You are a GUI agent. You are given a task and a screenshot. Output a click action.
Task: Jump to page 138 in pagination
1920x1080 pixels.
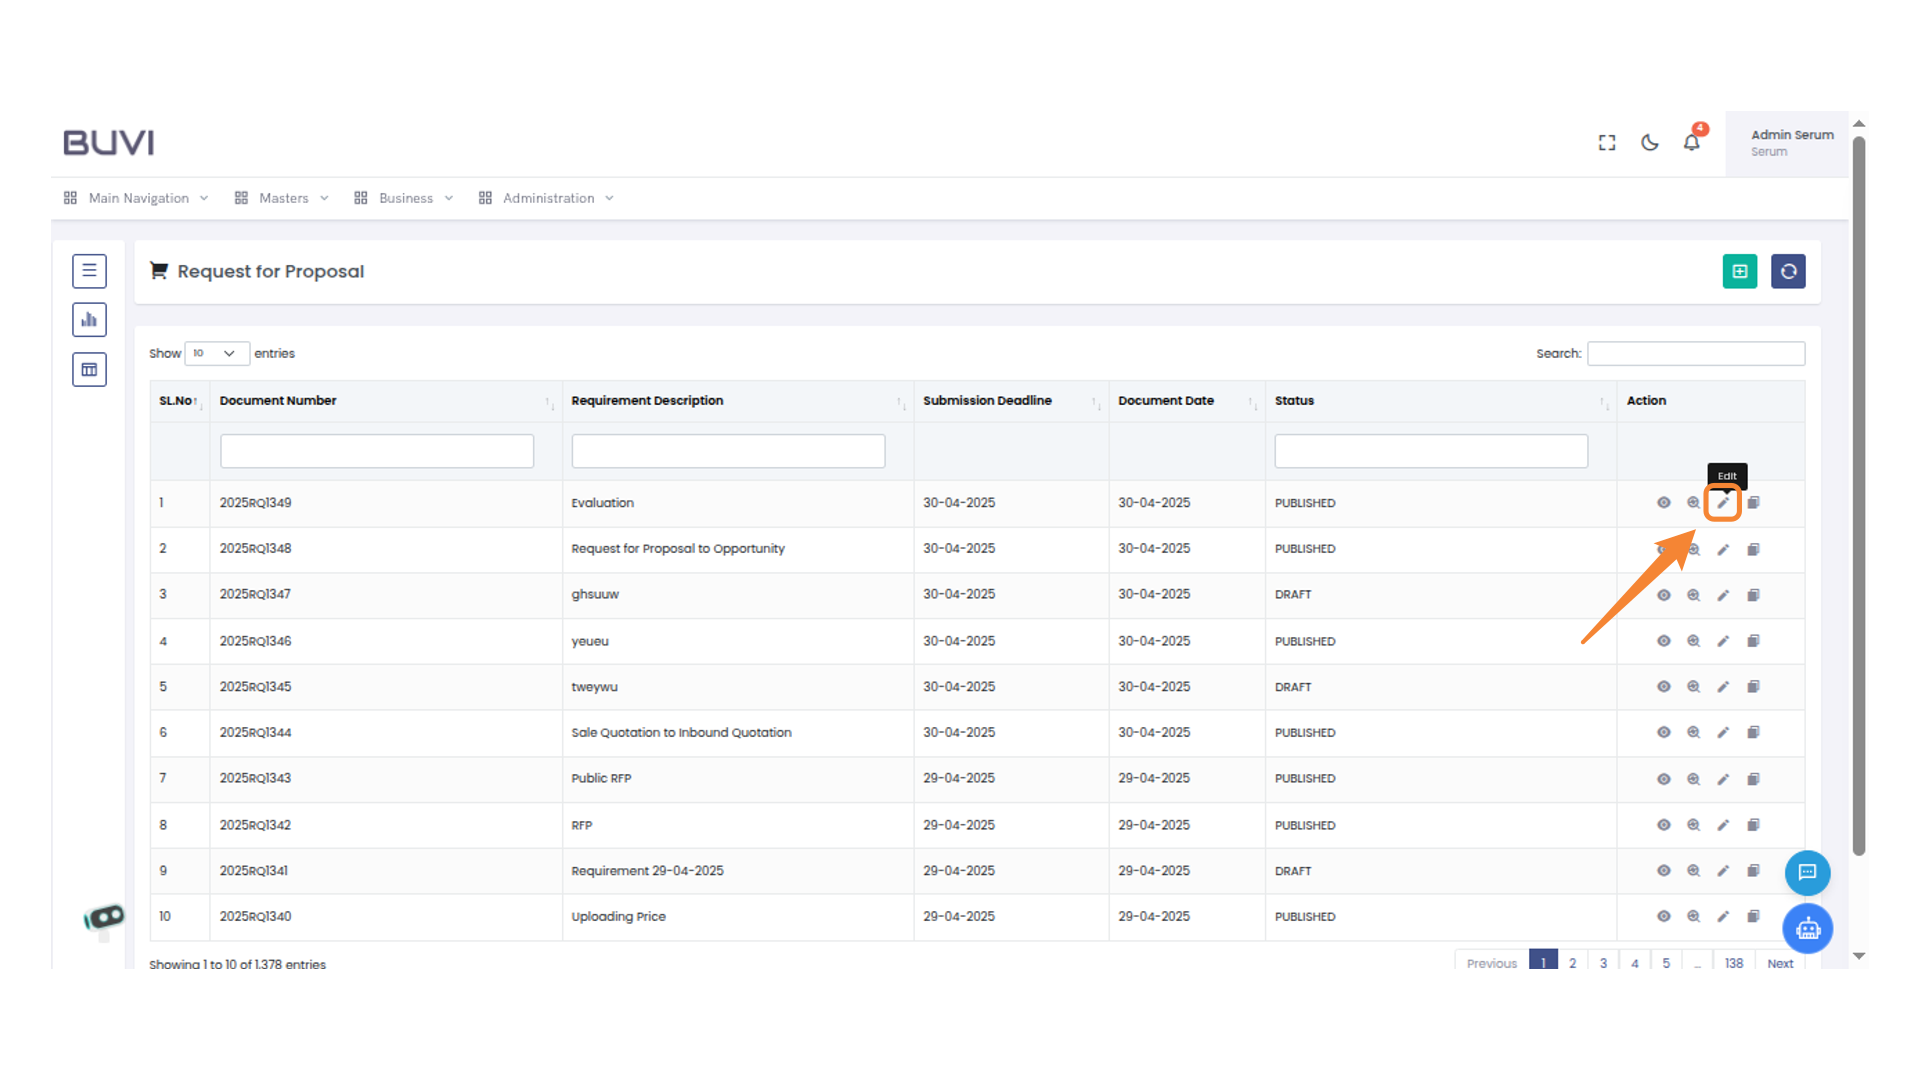click(x=1733, y=963)
